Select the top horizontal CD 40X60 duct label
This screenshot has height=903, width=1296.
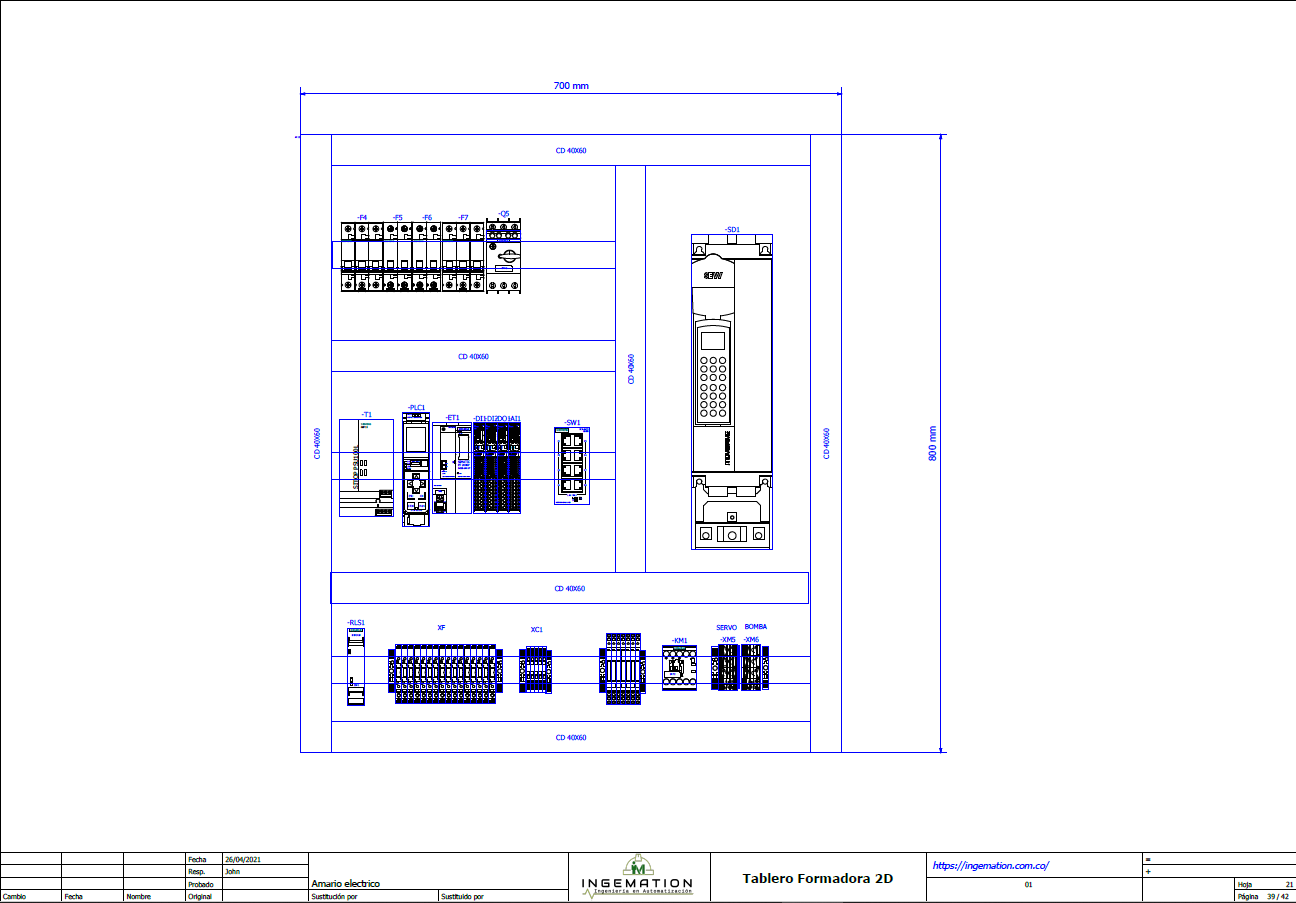tap(571, 151)
